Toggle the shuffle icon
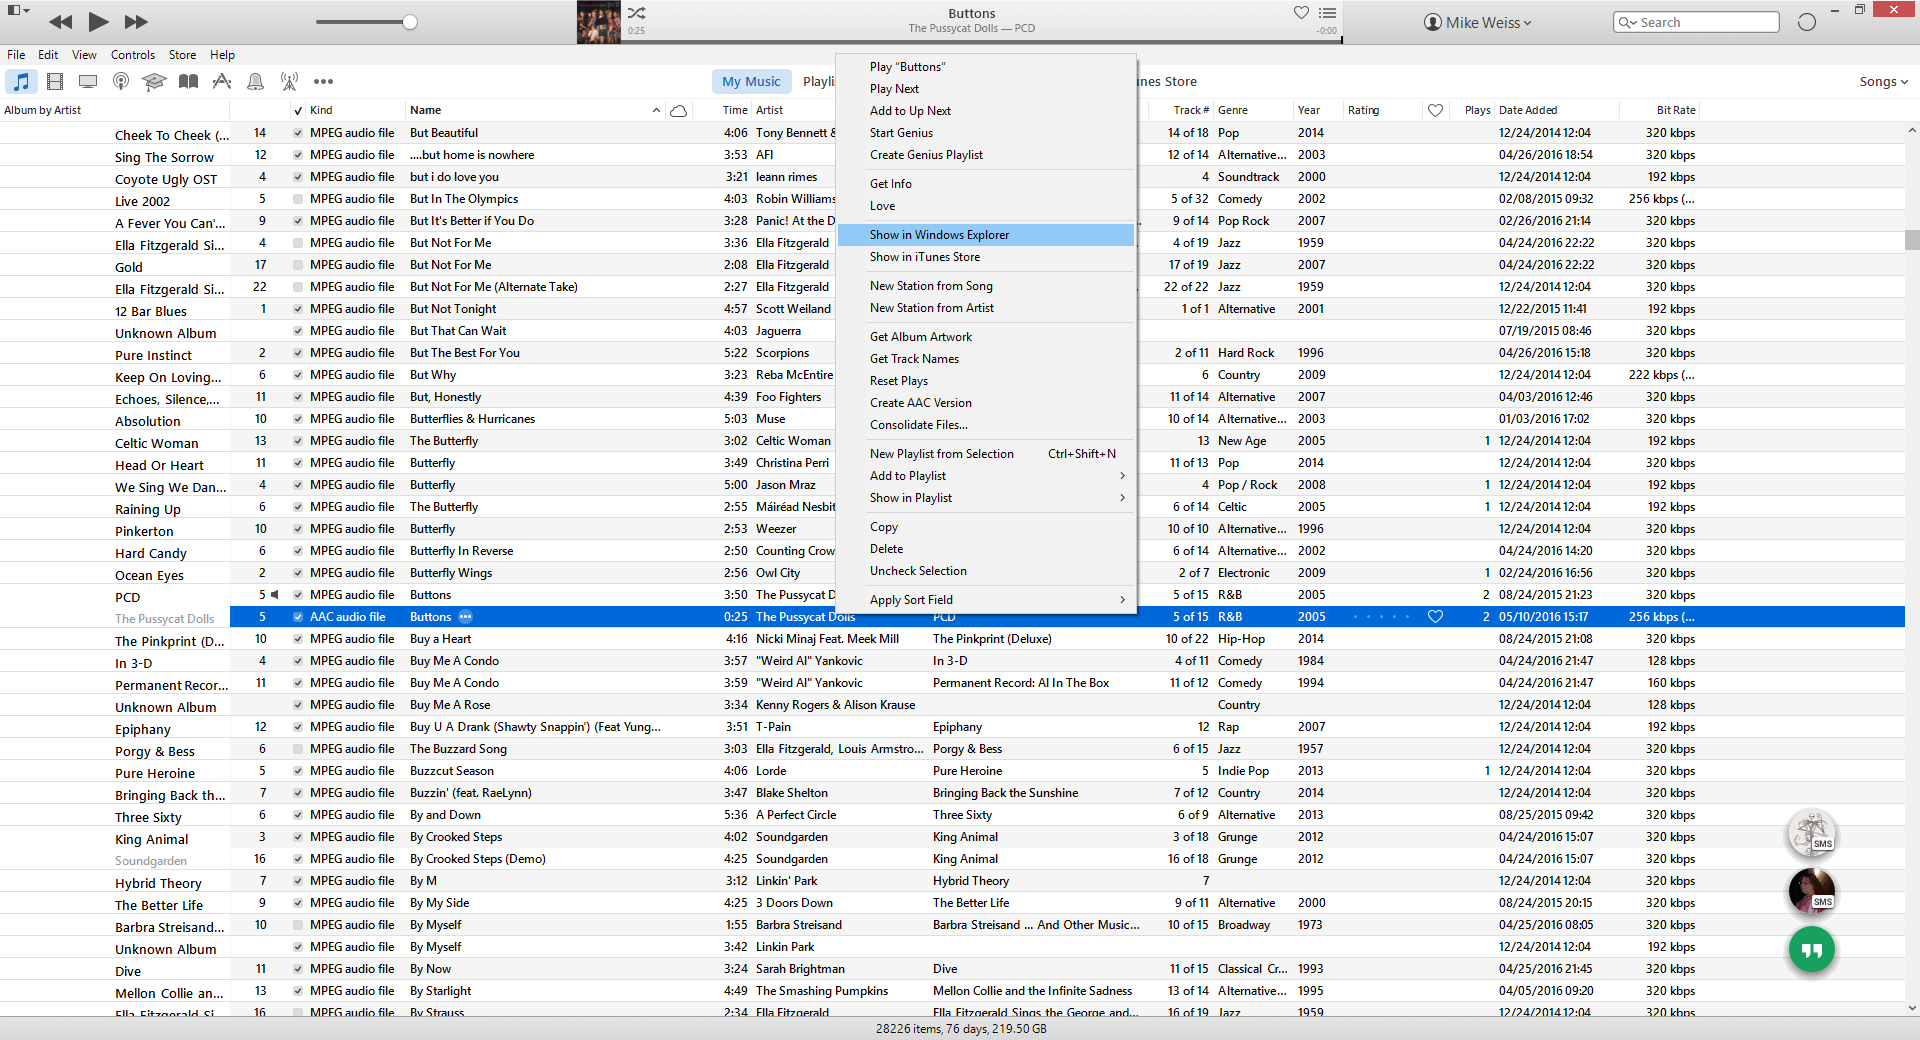 pos(637,13)
